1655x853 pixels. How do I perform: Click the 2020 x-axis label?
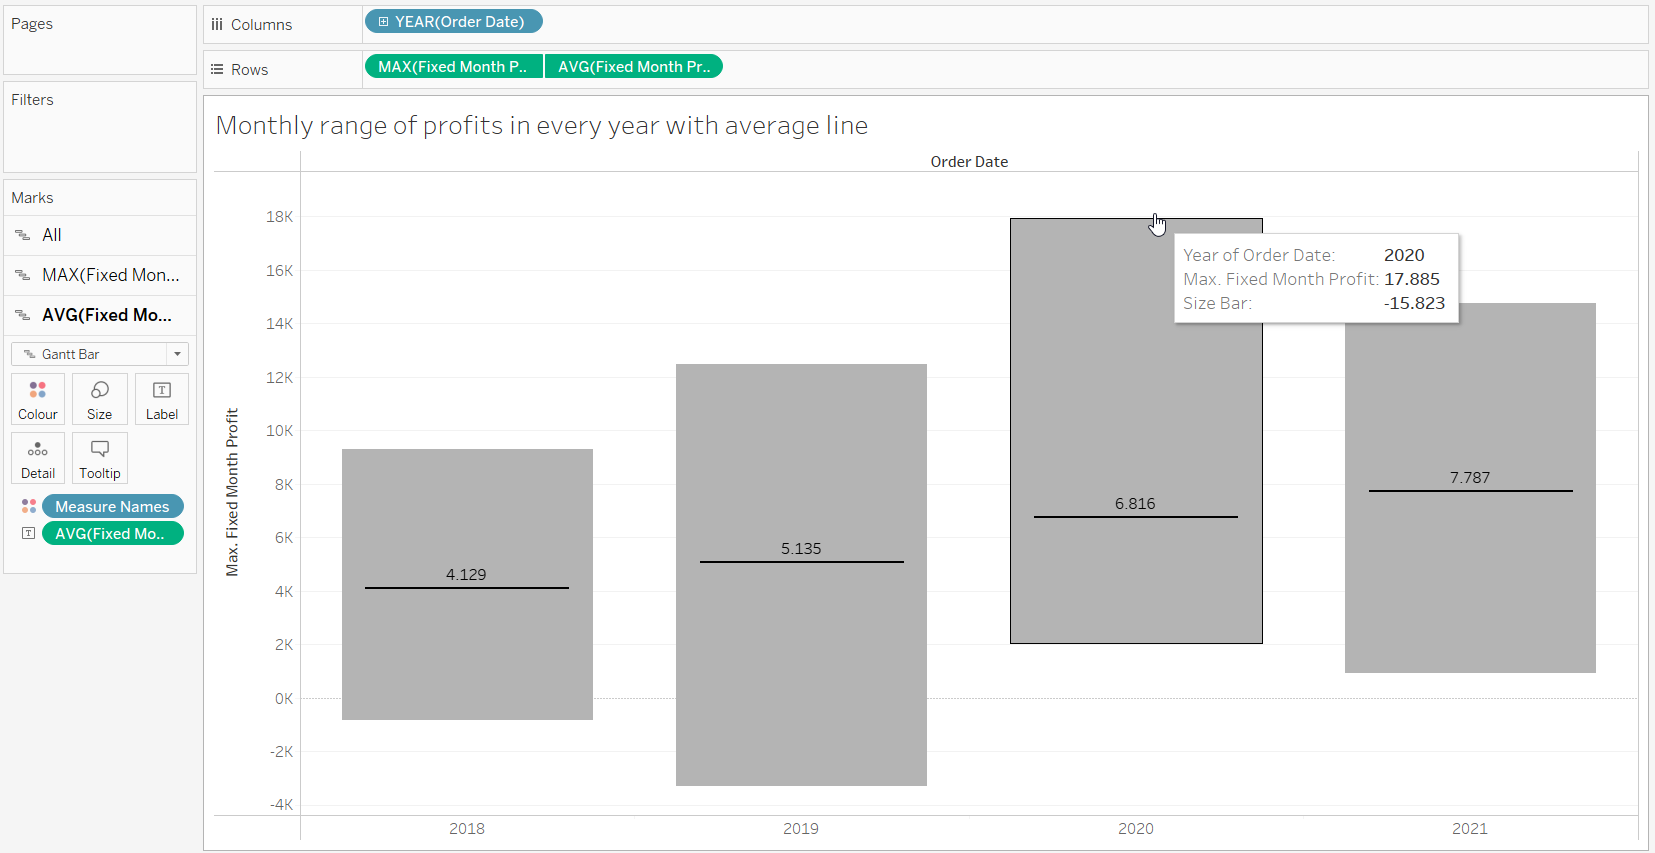pyautogui.click(x=1136, y=828)
